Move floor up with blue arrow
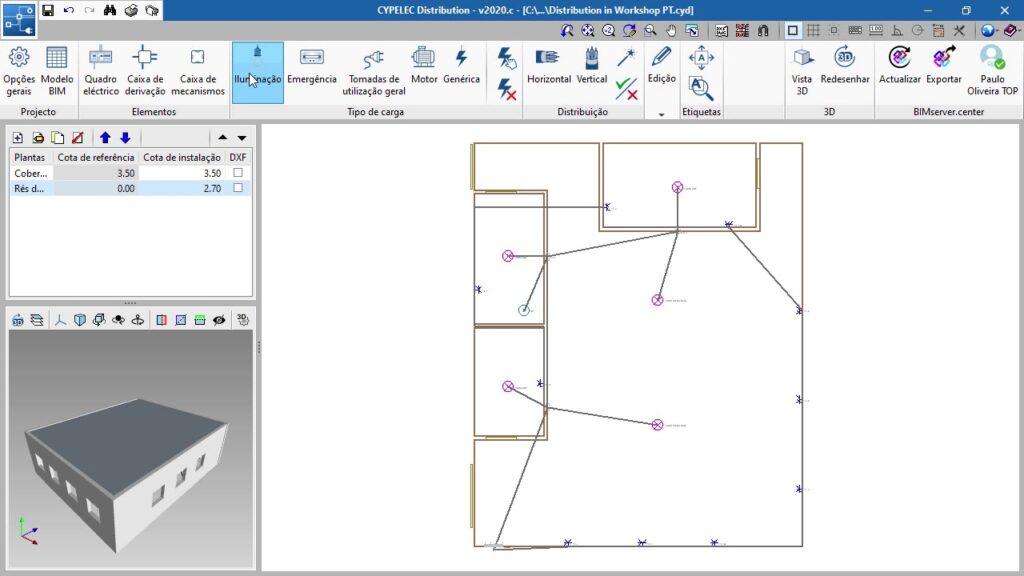 [x=105, y=138]
